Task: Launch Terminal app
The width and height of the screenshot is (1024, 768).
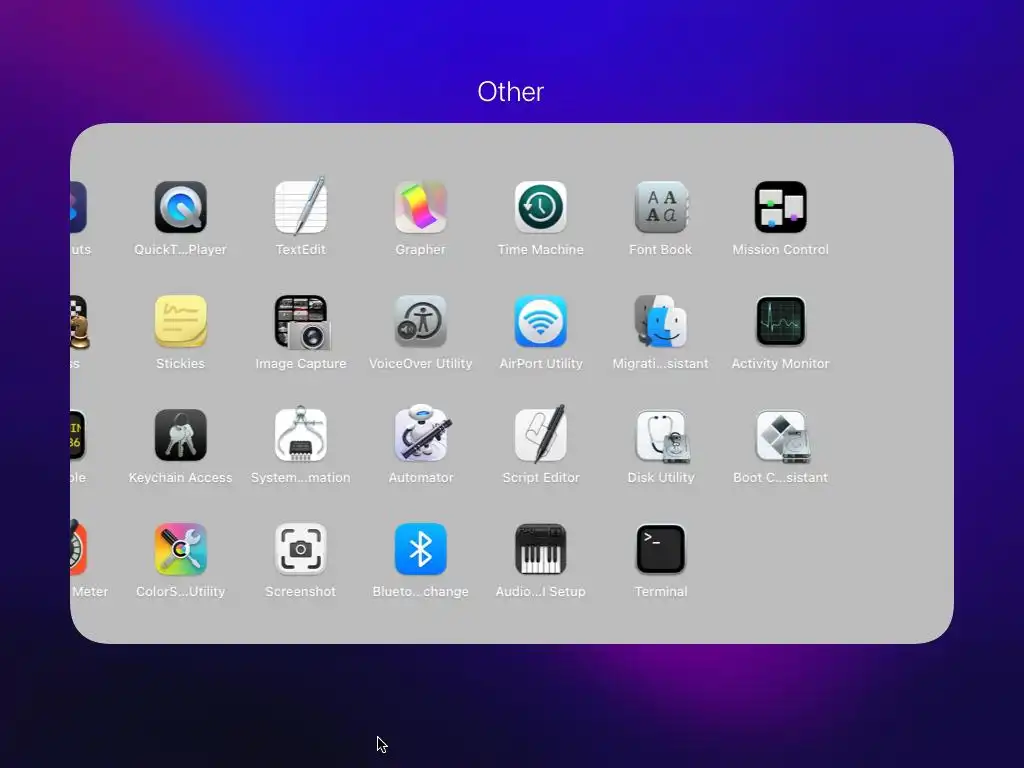Action: (x=661, y=549)
